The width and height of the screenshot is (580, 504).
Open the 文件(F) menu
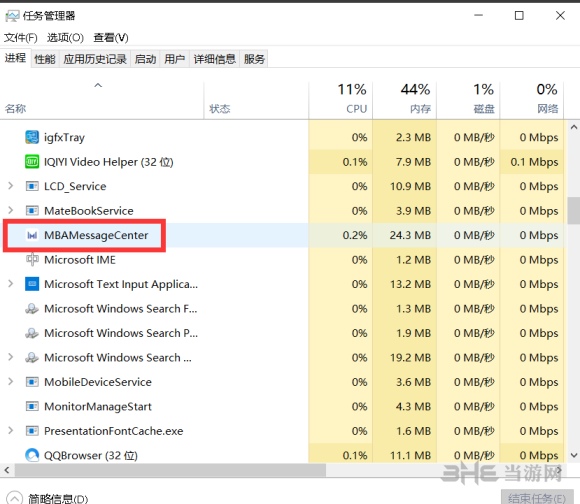tap(21, 38)
